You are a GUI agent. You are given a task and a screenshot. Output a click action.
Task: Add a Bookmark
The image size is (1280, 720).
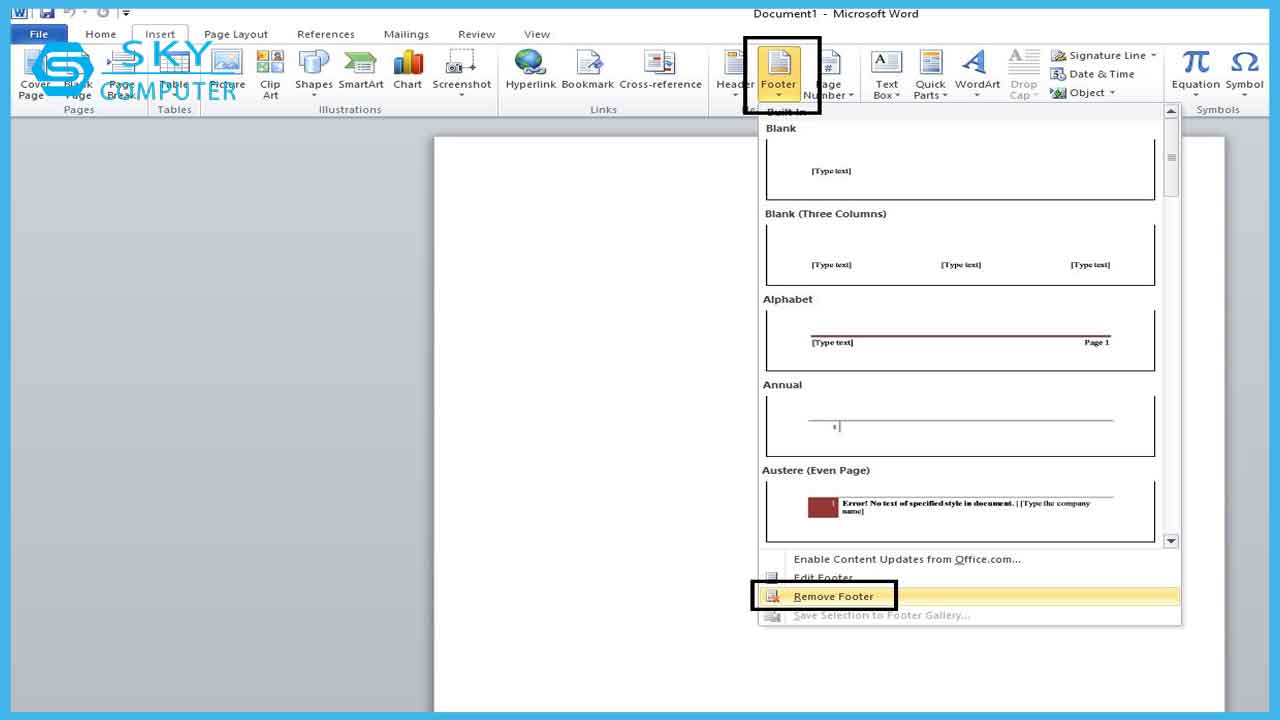click(x=587, y=70)
